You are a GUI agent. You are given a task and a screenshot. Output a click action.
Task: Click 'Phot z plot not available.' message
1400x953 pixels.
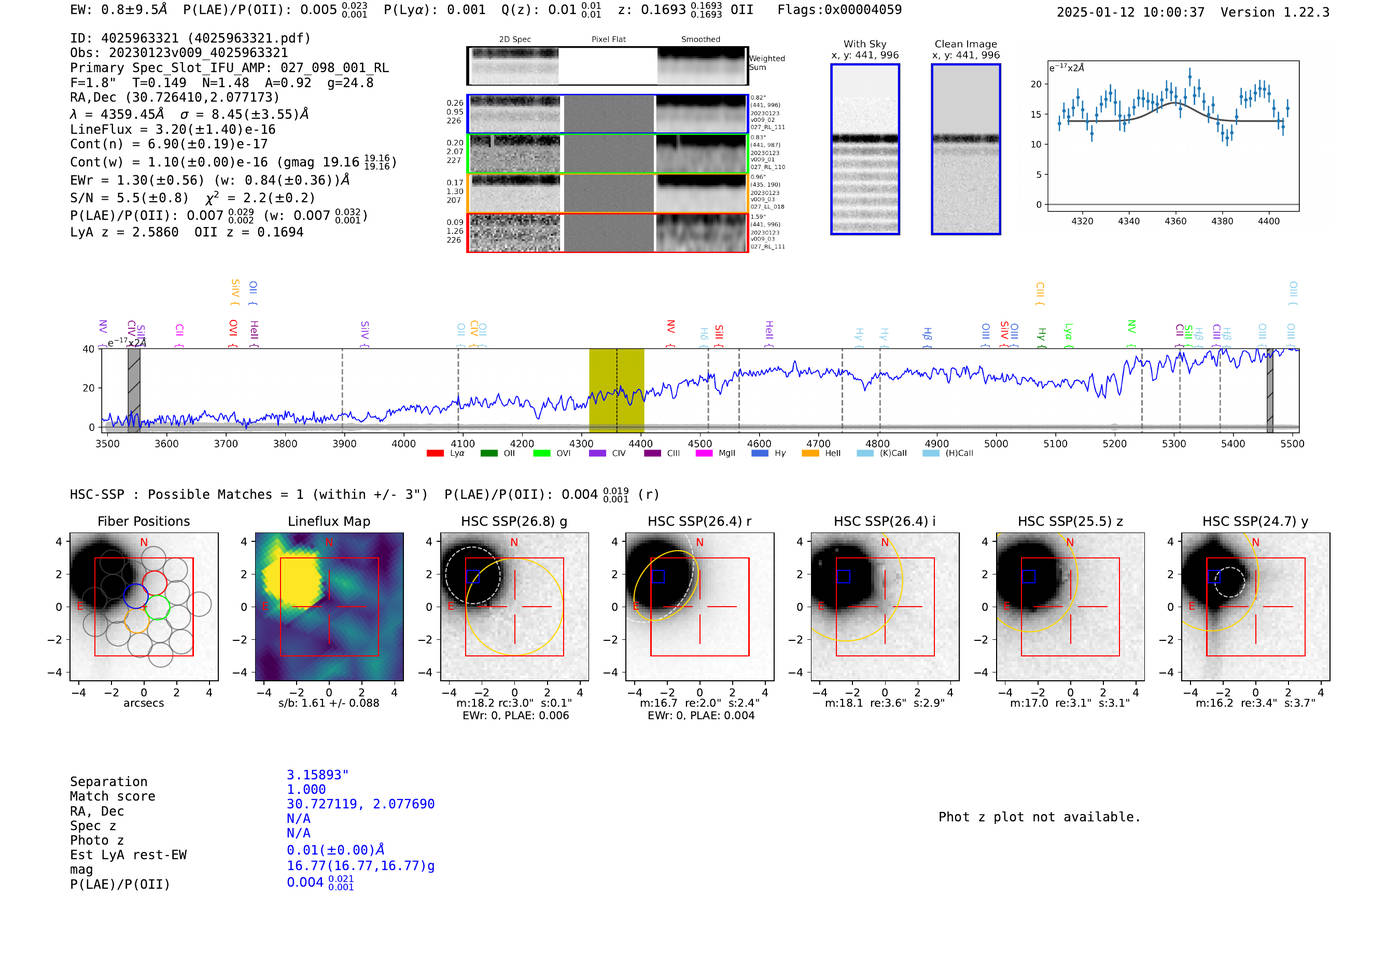pos(1039,817)
